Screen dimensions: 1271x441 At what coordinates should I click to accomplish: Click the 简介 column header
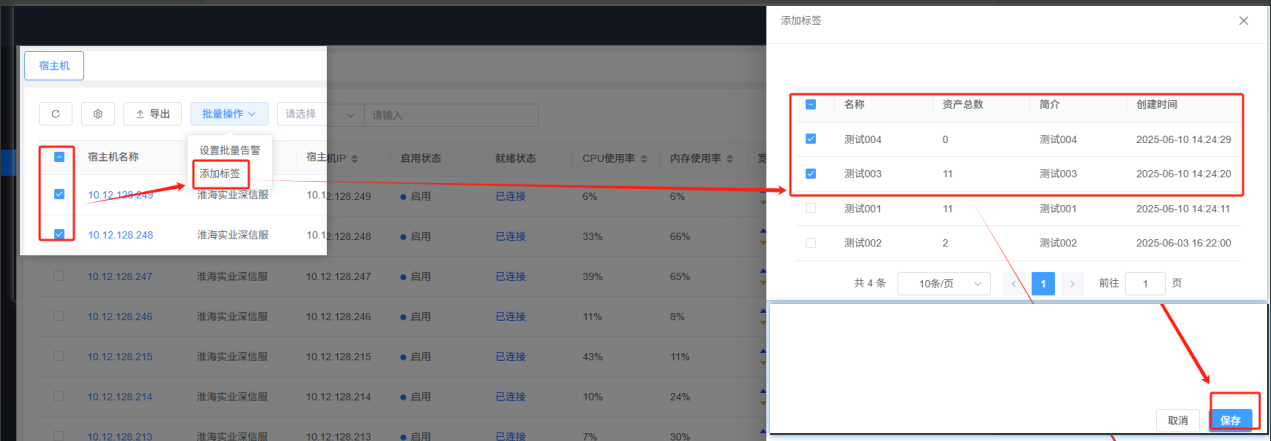pos(1050,104)
